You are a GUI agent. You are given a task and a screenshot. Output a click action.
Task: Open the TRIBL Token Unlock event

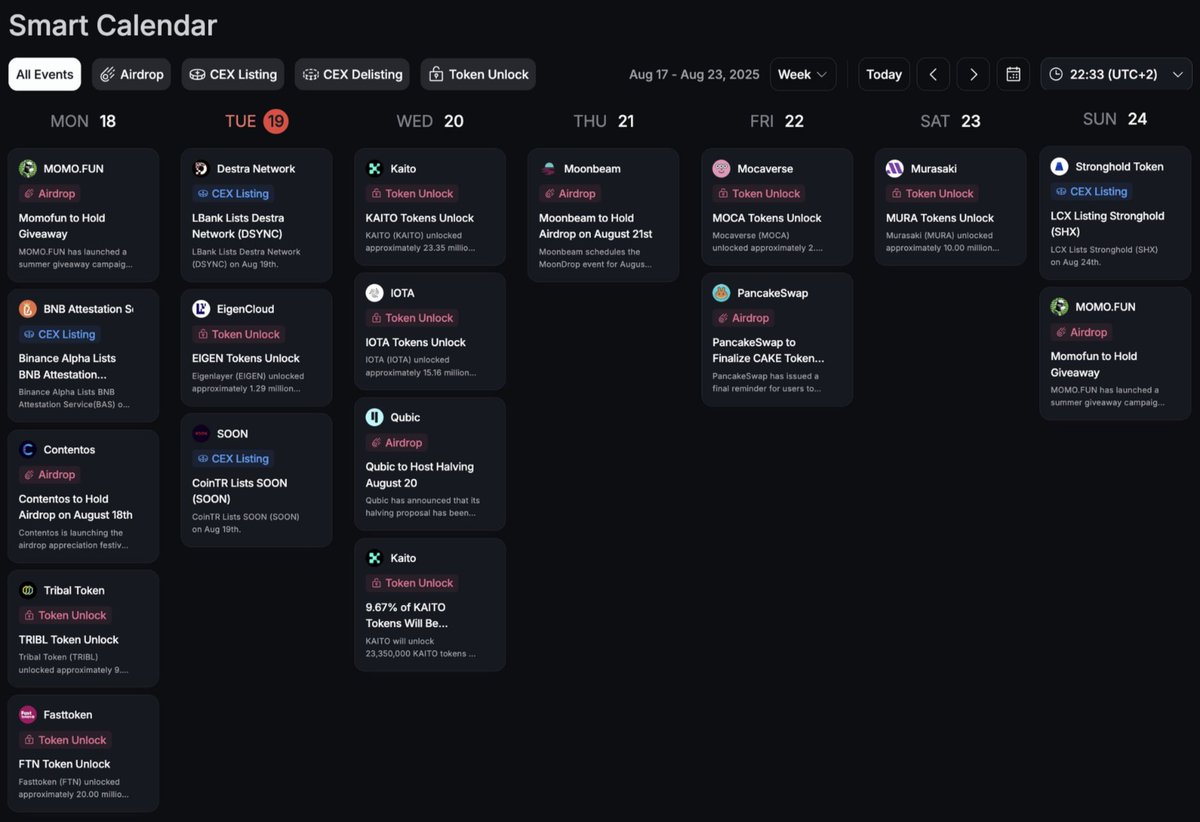point(83,629)
